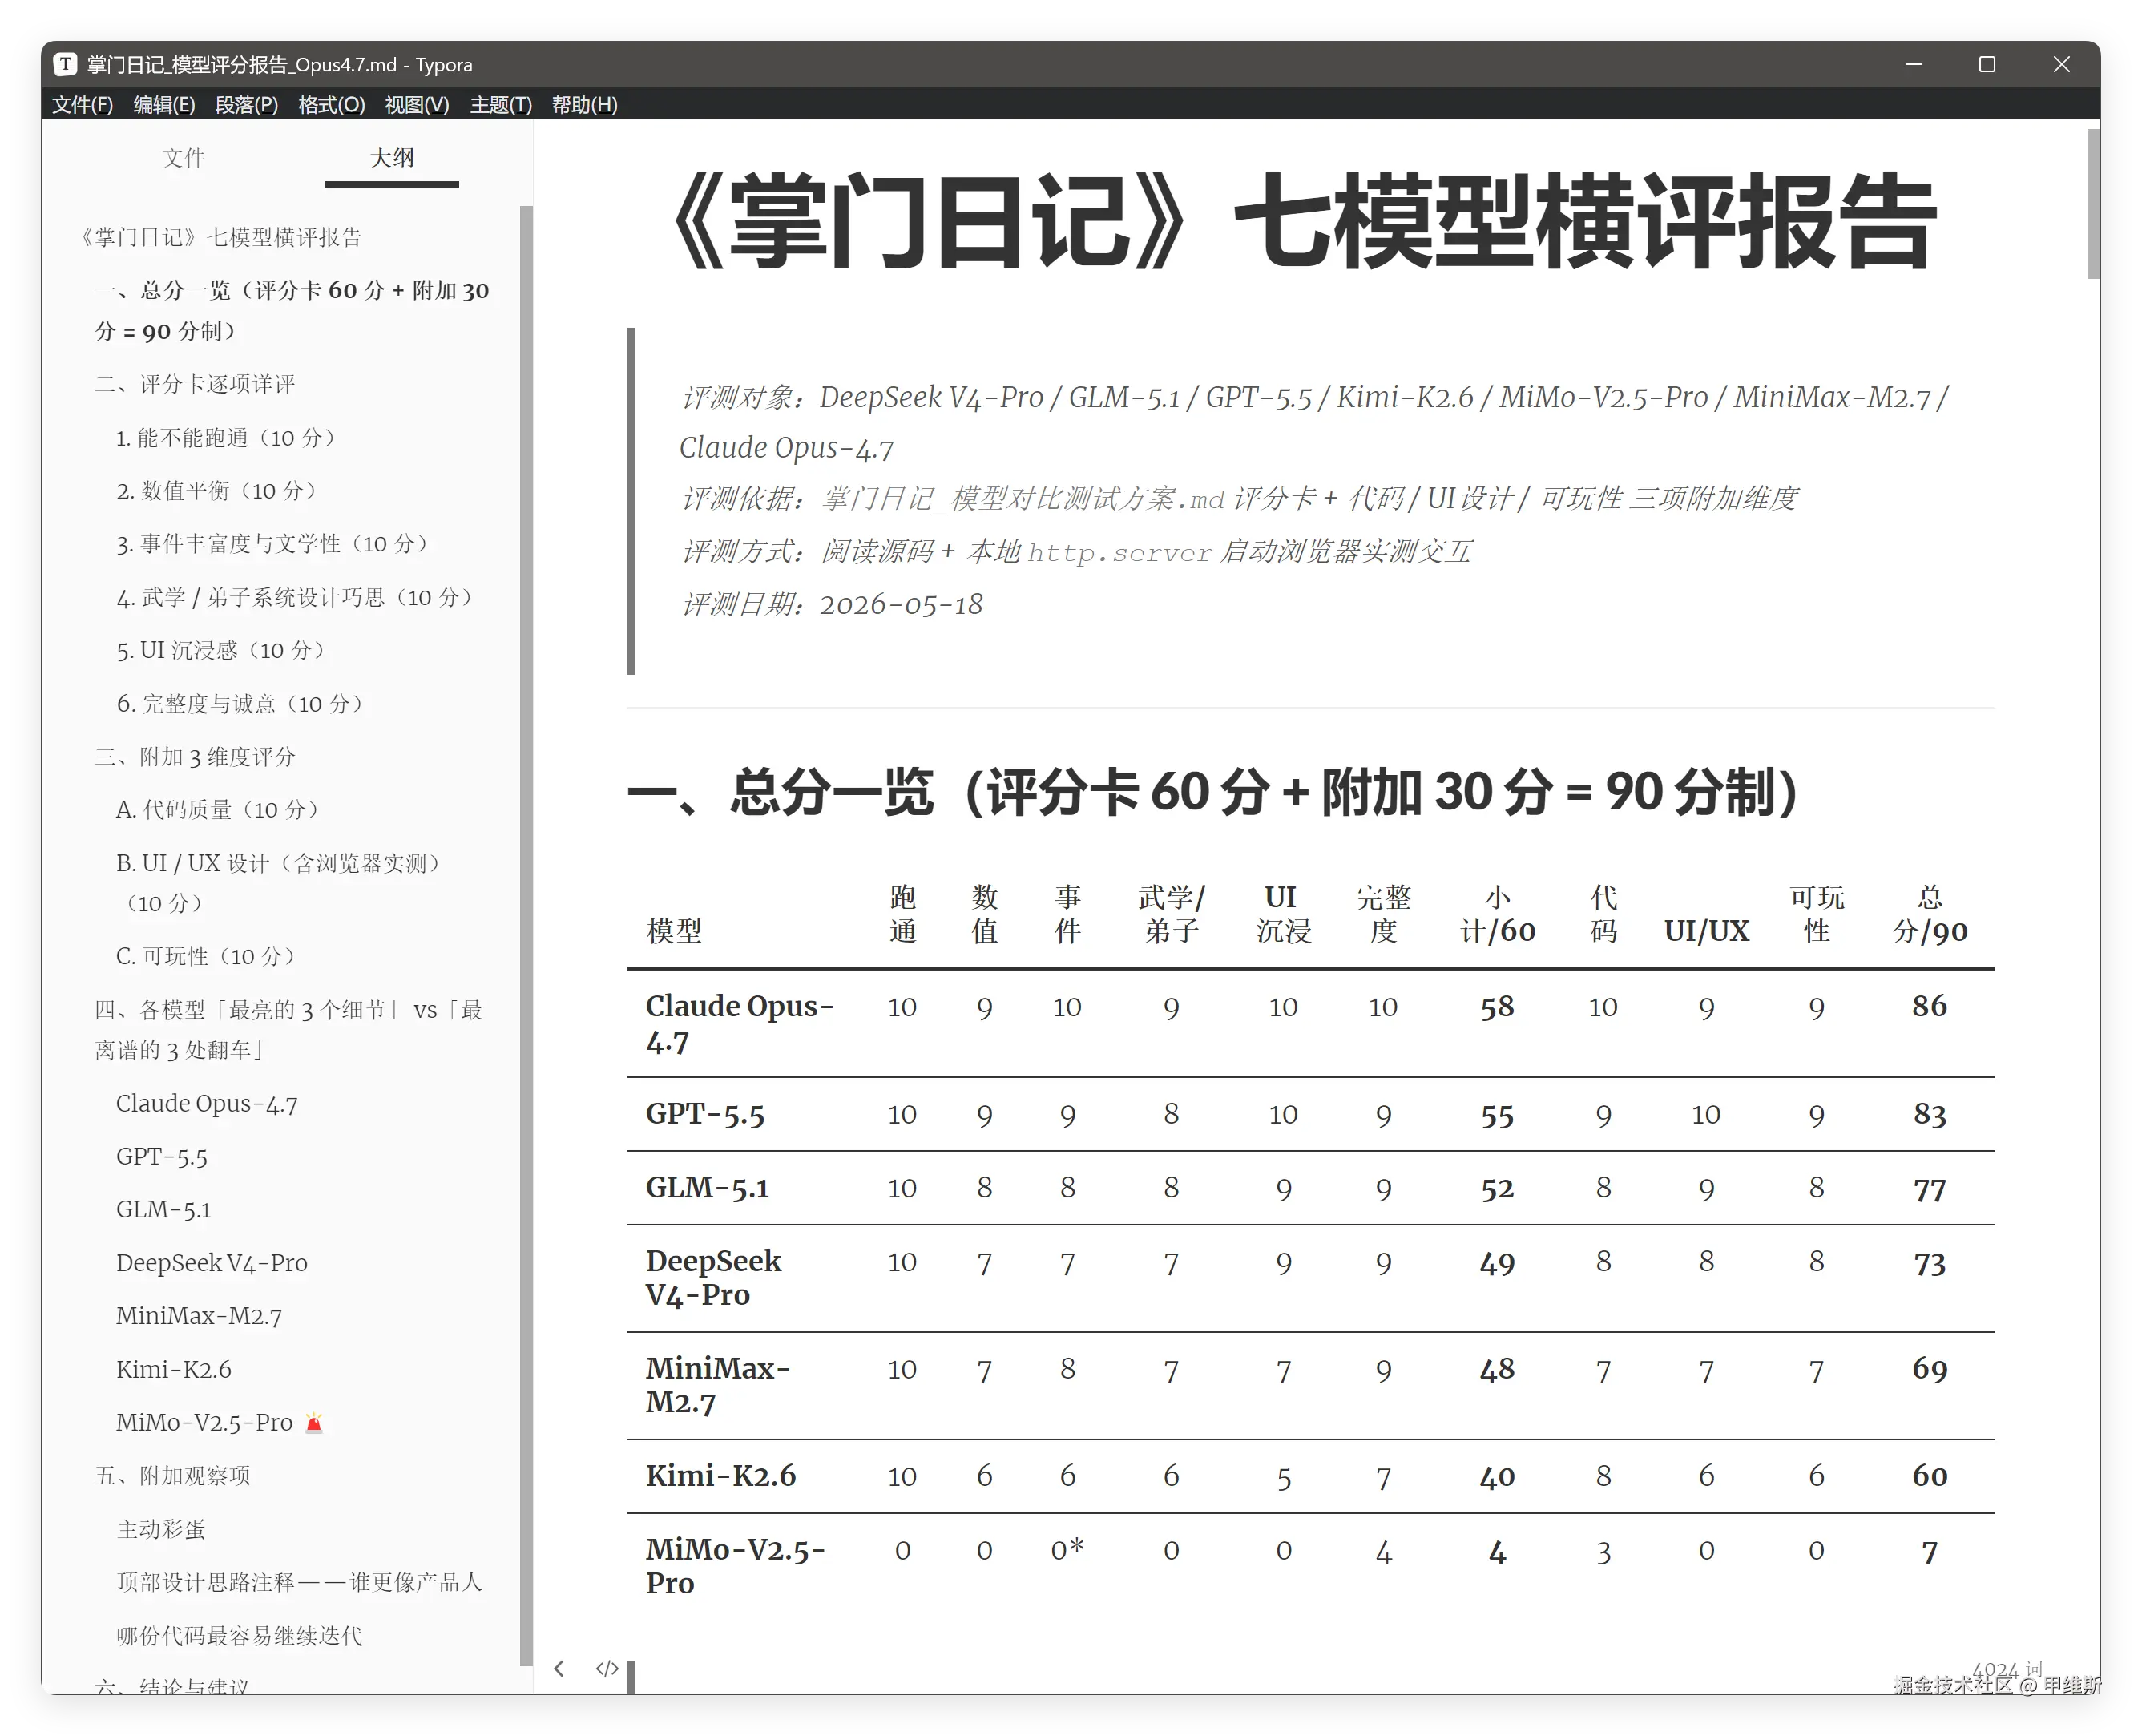Jump to MiMo-V2.5-Pro outline entry
The height and width of the screenshot is (1736, 2142).
click(x=219, y=1422)
